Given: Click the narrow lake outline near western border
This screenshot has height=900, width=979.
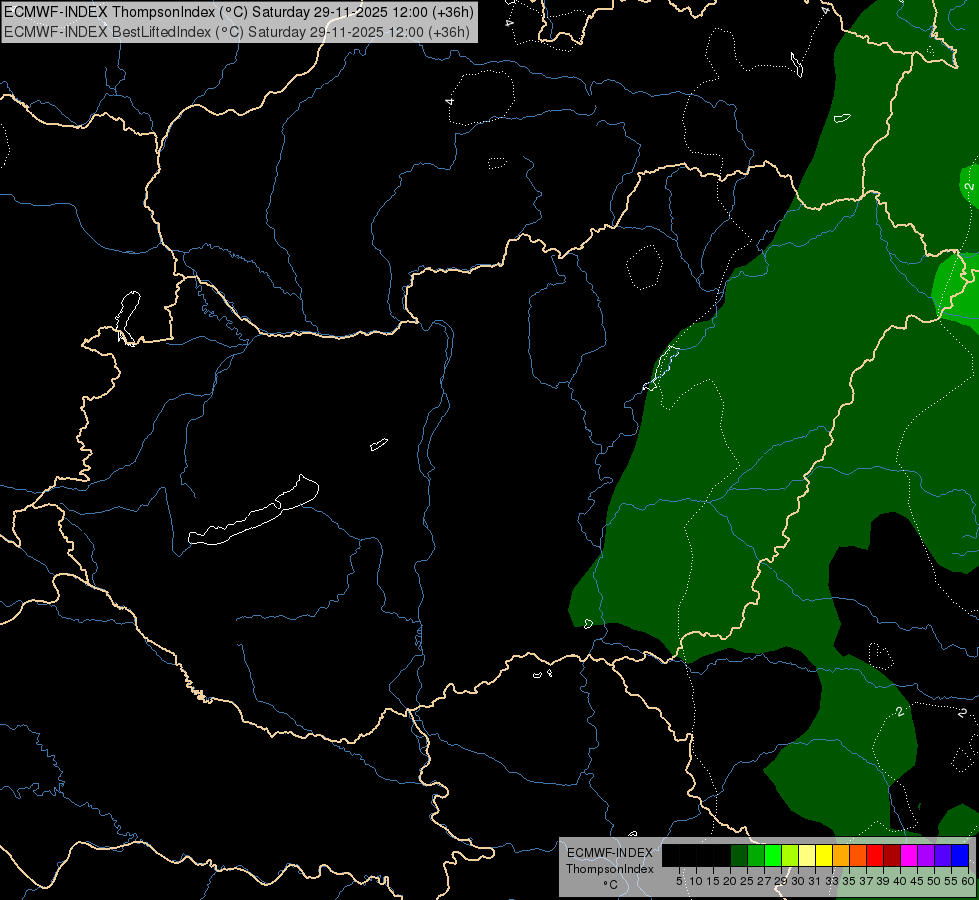Looking at the screenshot, I should [127, 317].
